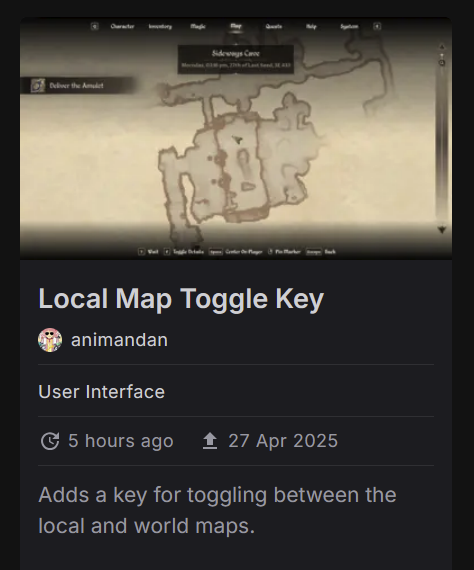Image resolution: width=474 pixels, height=570 pixels.
Task: Open the Local Map Toggle Key title
Action: (181, 299)
